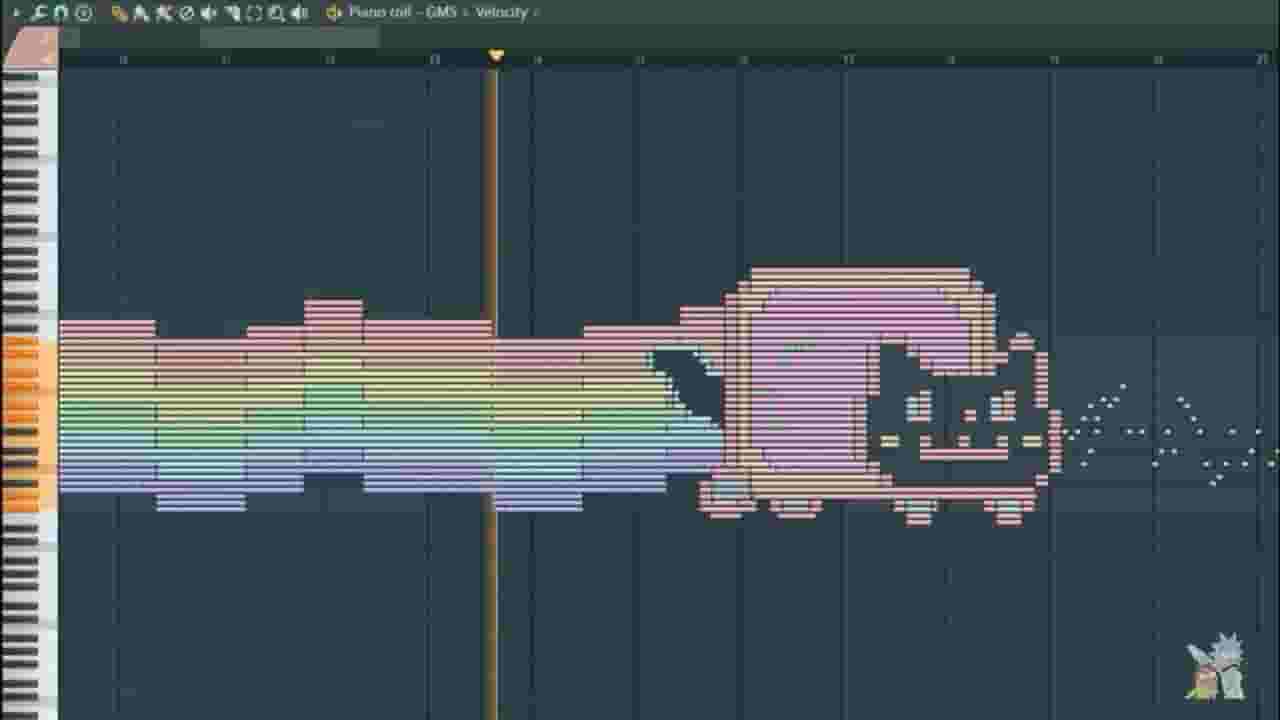Open the wrench Tools menu

tap(38, 13)
